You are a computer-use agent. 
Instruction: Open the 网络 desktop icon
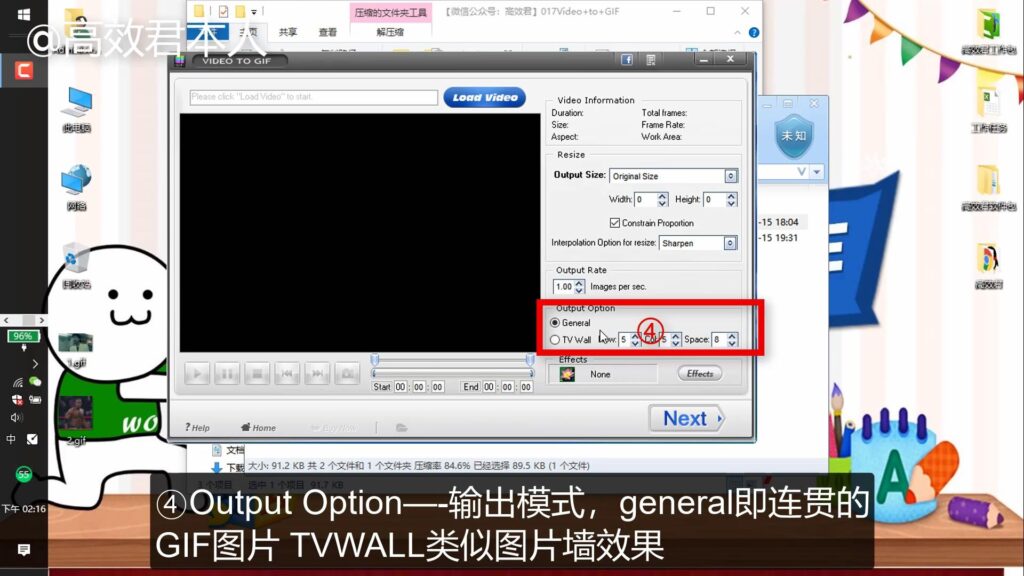76,187
